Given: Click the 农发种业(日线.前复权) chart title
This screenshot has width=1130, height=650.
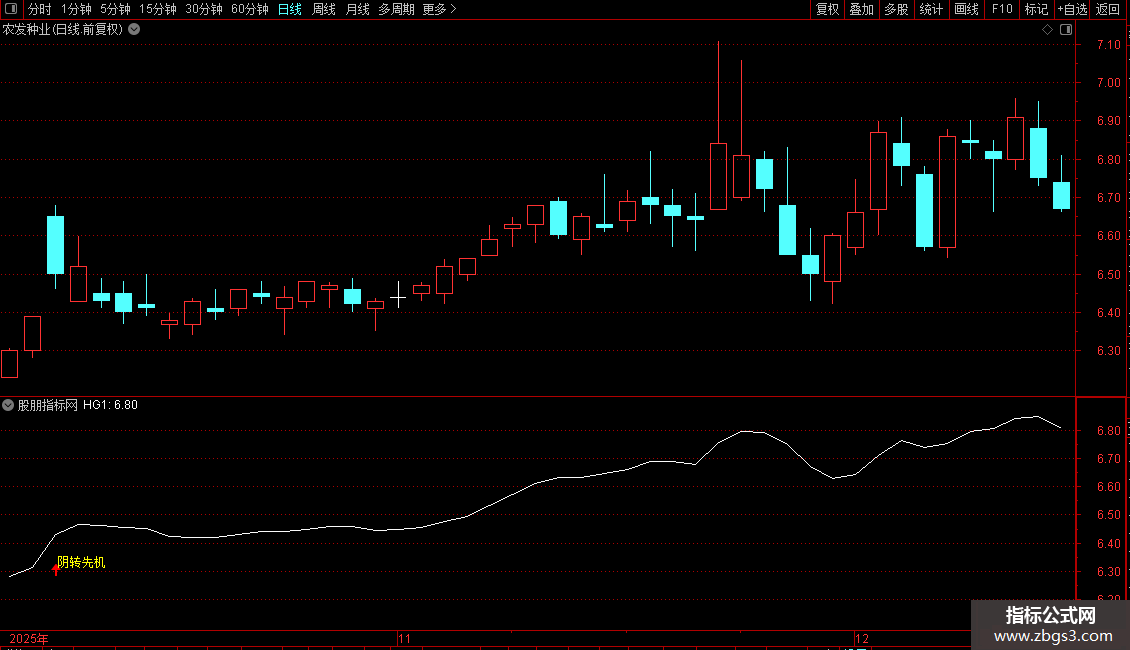Looking at the screenshot, I should coord(63,30).
